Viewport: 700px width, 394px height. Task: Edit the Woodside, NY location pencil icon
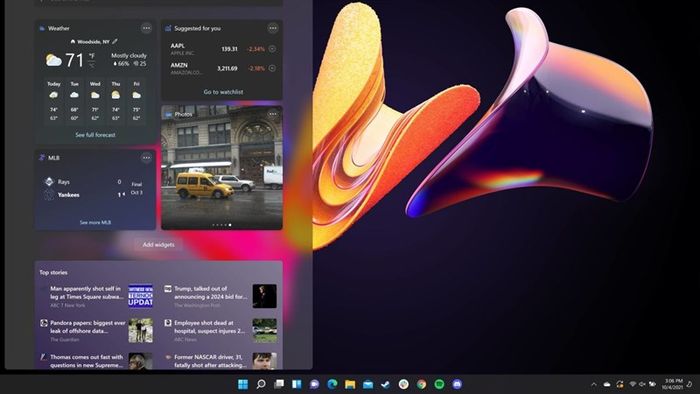point(115,41)
